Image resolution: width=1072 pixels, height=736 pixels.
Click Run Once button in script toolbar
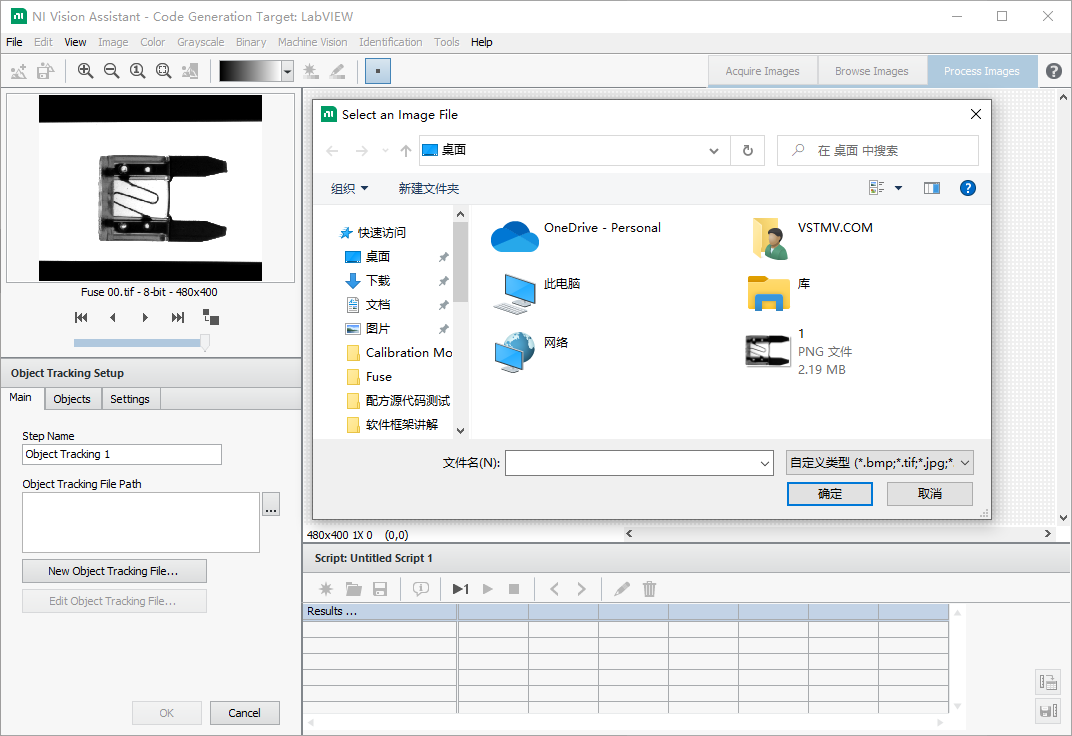click(460, 589)
